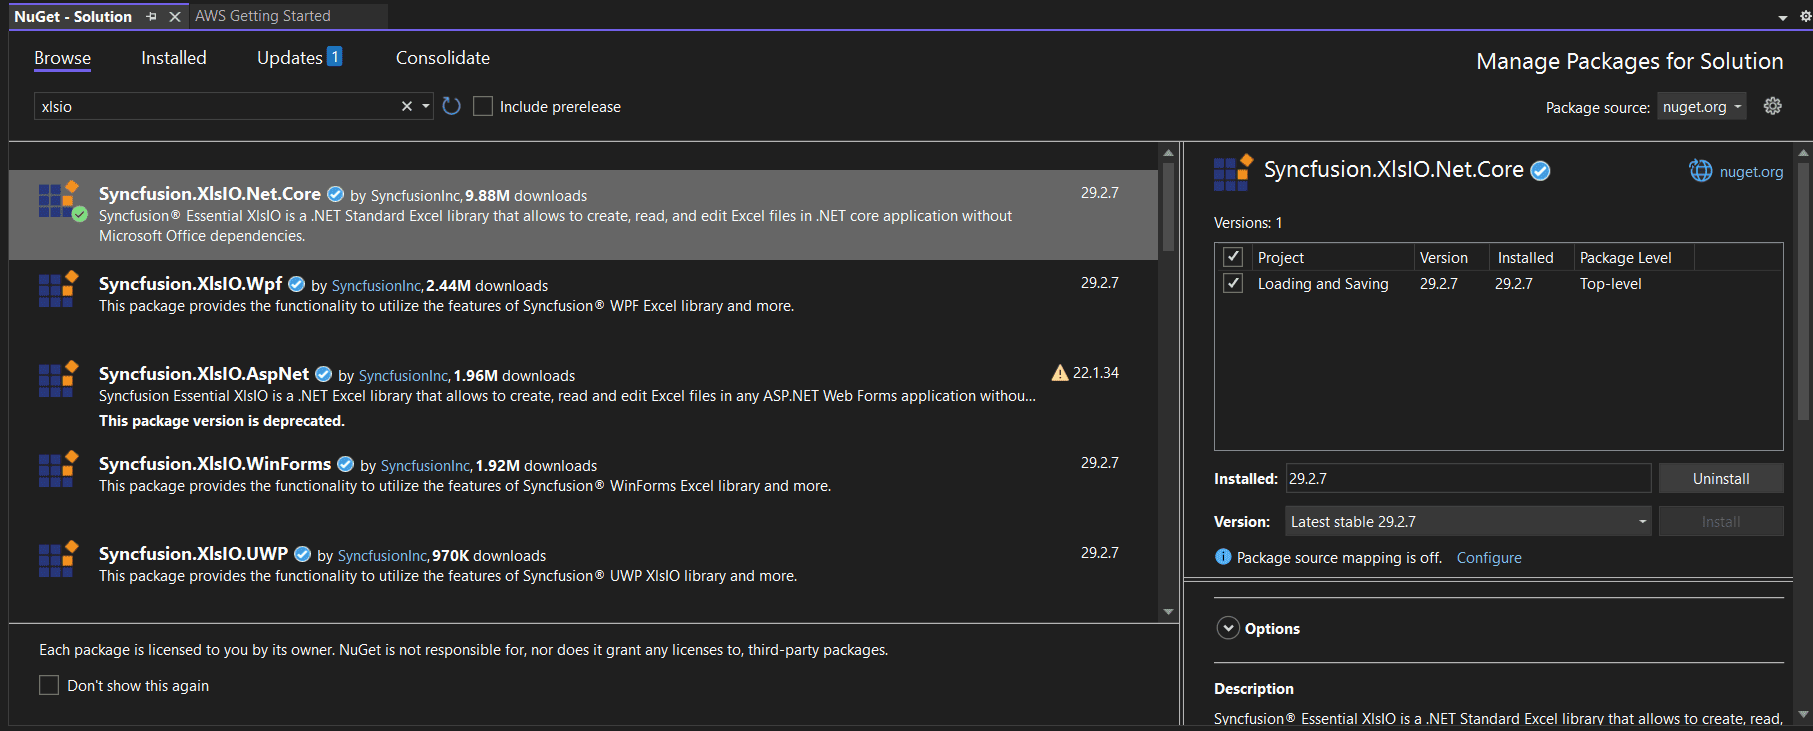Click SyncfusionInc author link for AspNet package
Viewport: 1813px width, 731px height.
coord(403,376)
